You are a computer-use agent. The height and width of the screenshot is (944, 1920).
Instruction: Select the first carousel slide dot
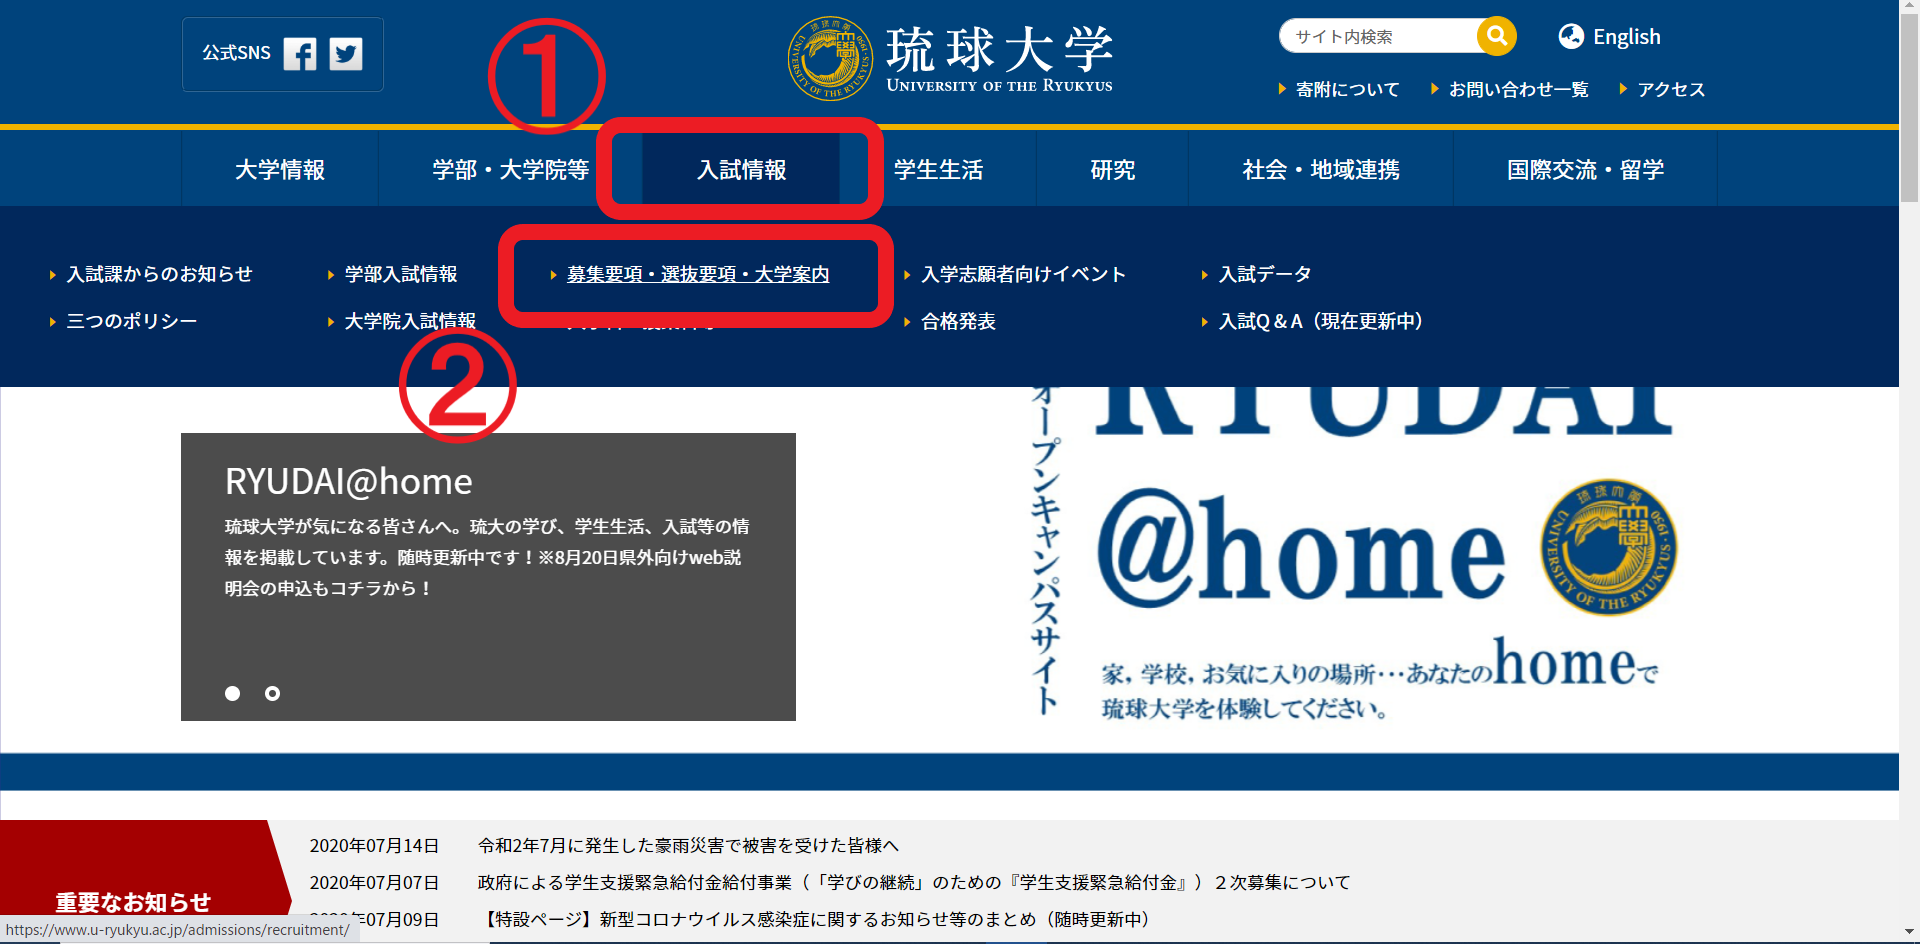(232, 693)
